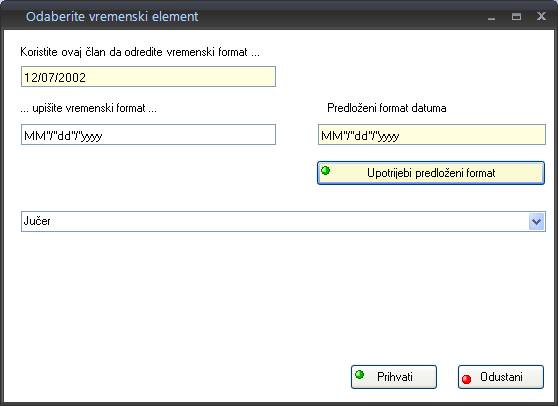The width and height of the screenshot is (558, 406).
Task: Select the Predloženi format datuma yellow field
Action: [x=432, y=135]
